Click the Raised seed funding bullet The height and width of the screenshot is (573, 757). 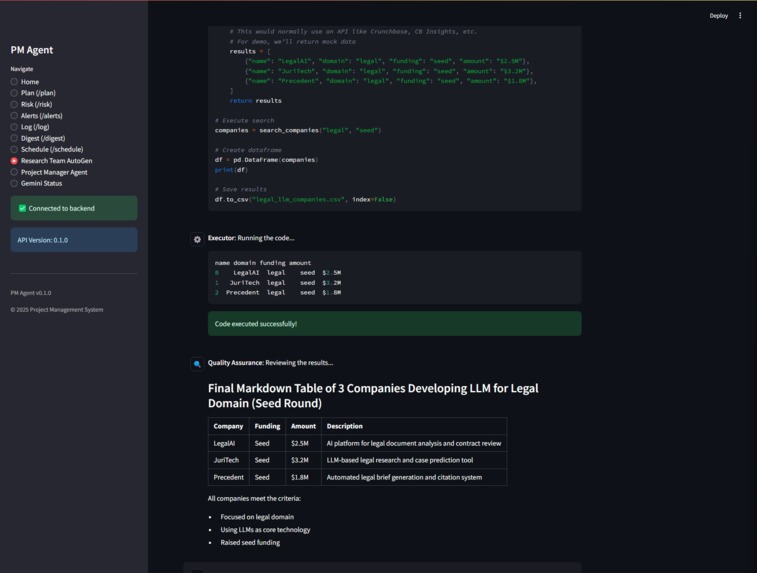click(250, 542)
